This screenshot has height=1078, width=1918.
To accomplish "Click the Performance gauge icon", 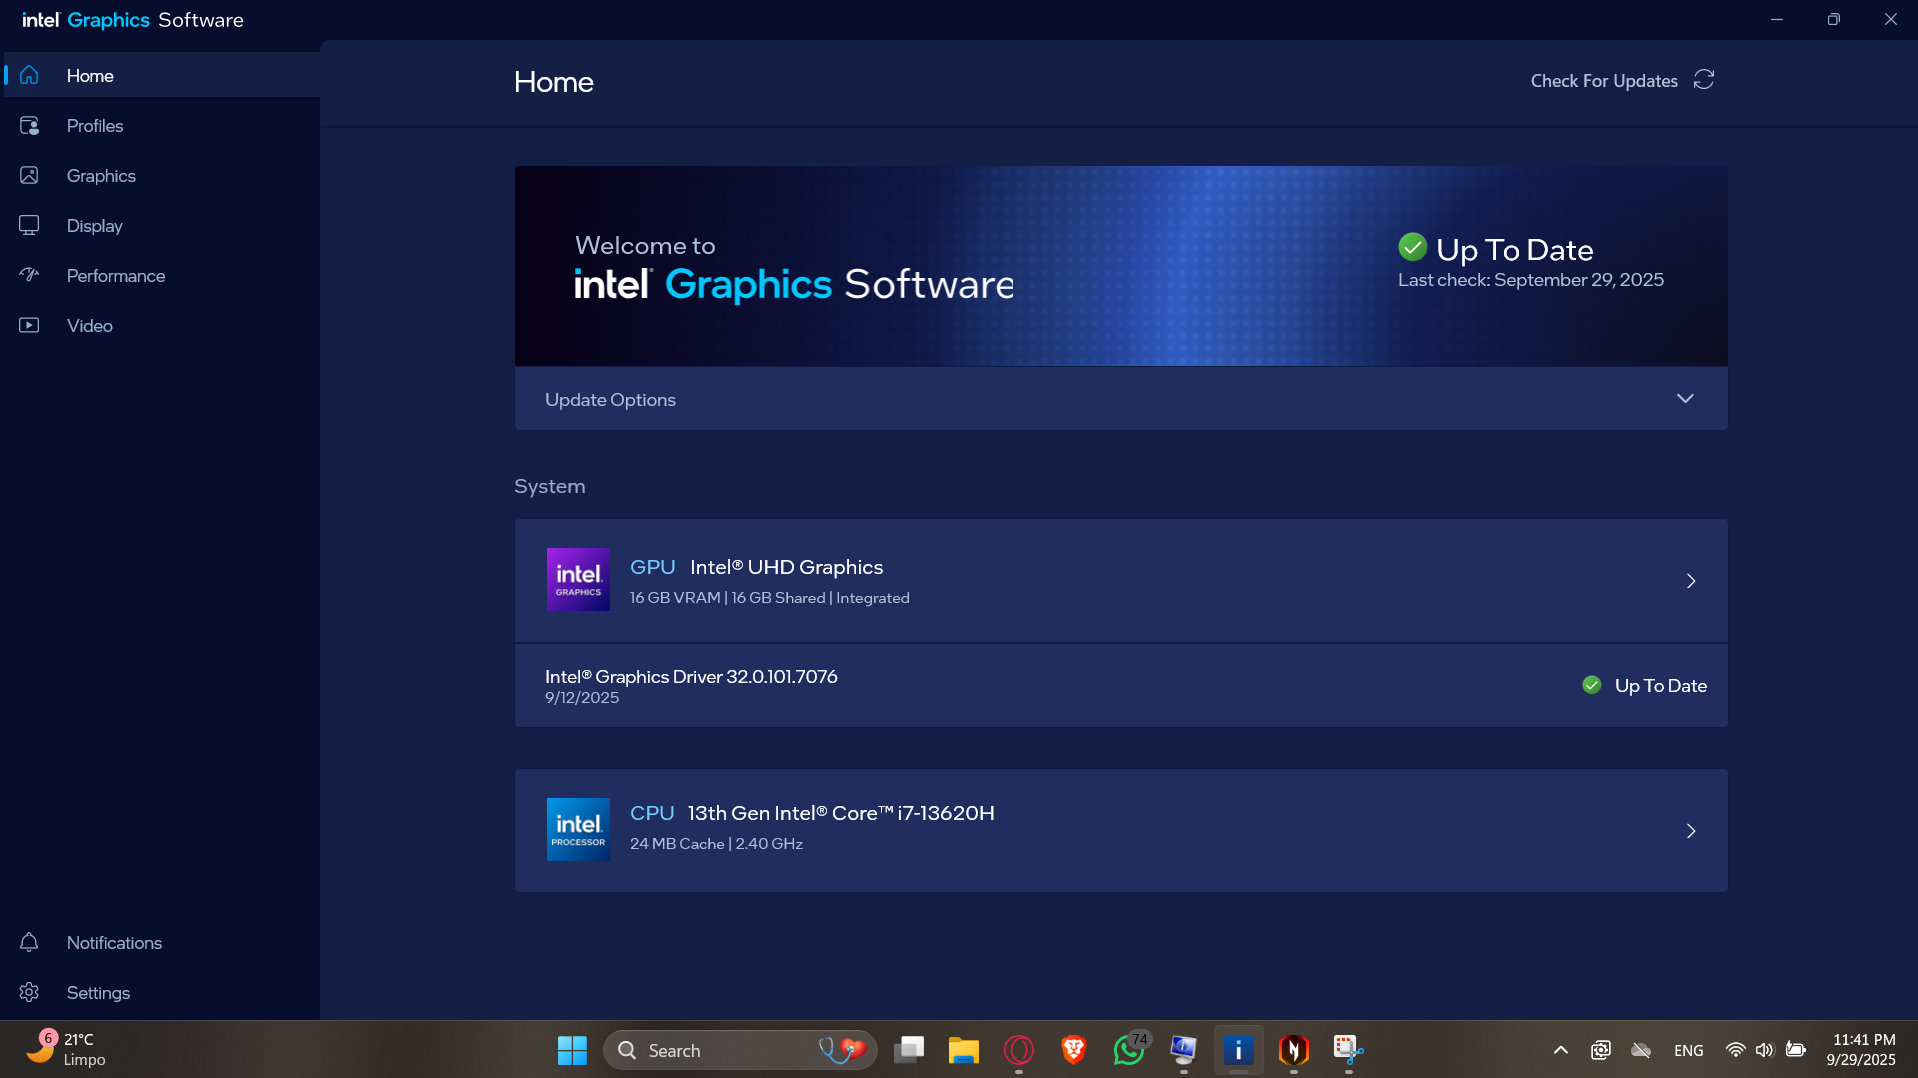I will tap(29, 275).
